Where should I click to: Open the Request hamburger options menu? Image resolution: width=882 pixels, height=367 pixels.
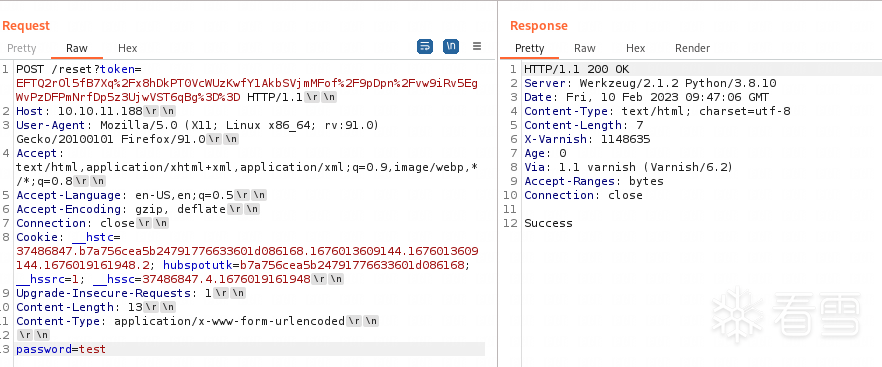click(477, 47)
